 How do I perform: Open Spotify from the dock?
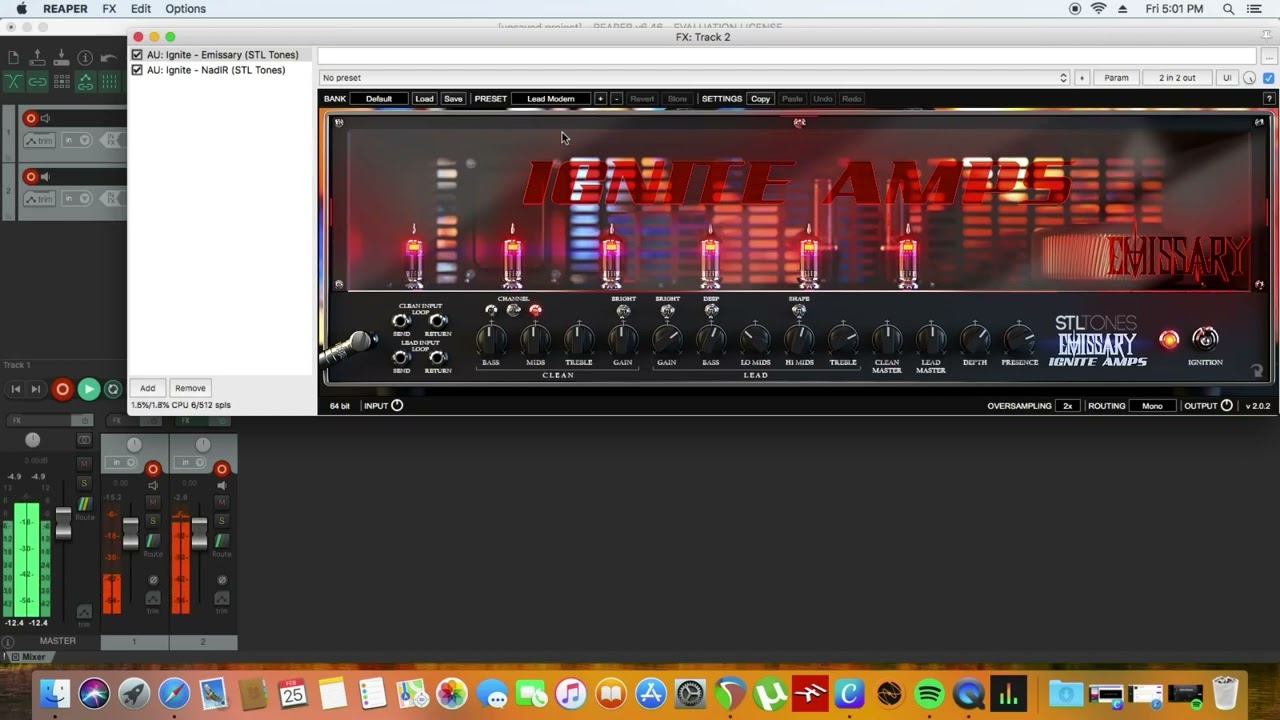point(929,693)
